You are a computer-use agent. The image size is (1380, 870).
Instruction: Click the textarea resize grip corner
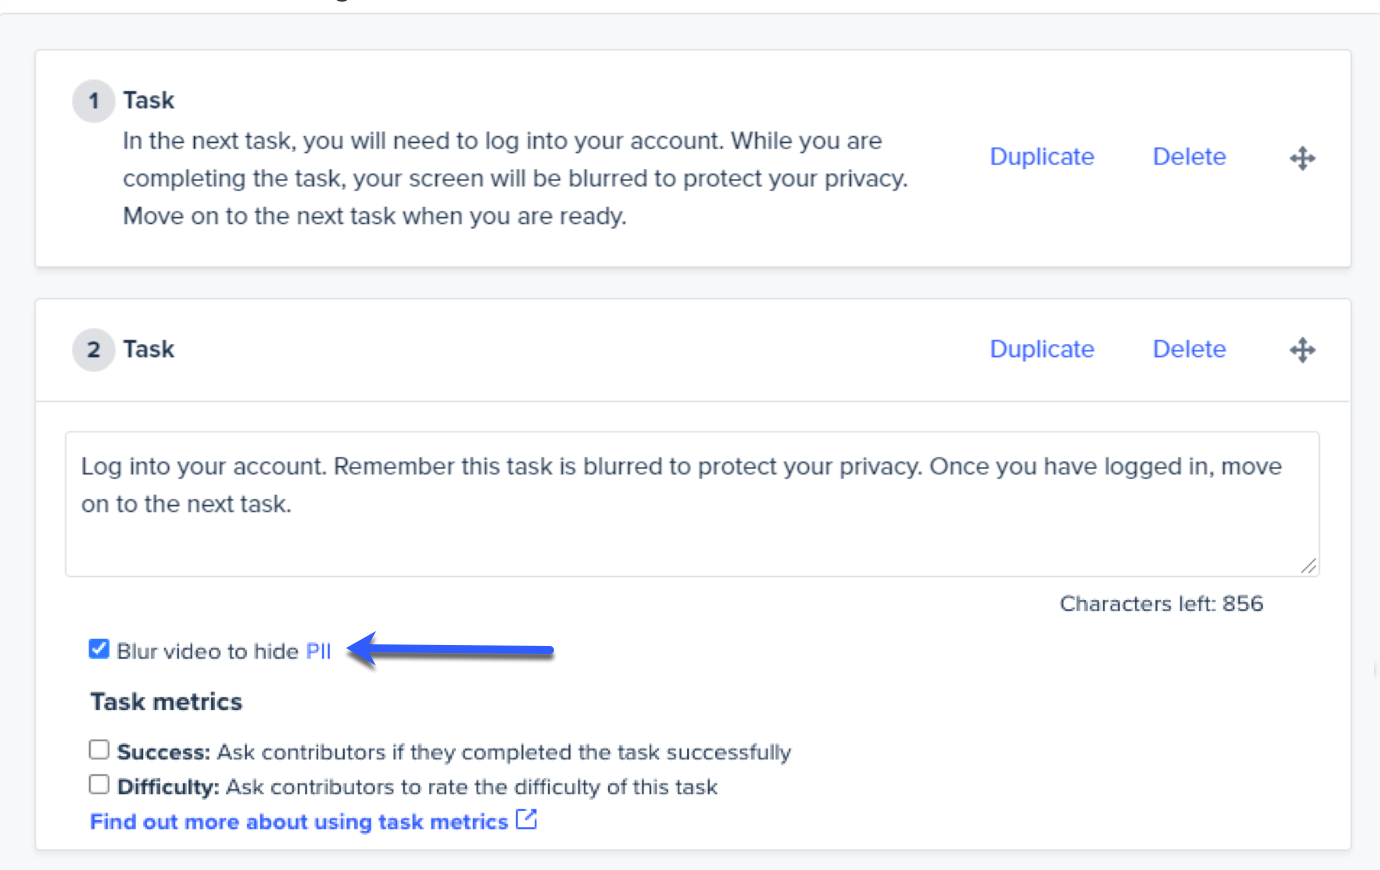(x=1309, y=566)
